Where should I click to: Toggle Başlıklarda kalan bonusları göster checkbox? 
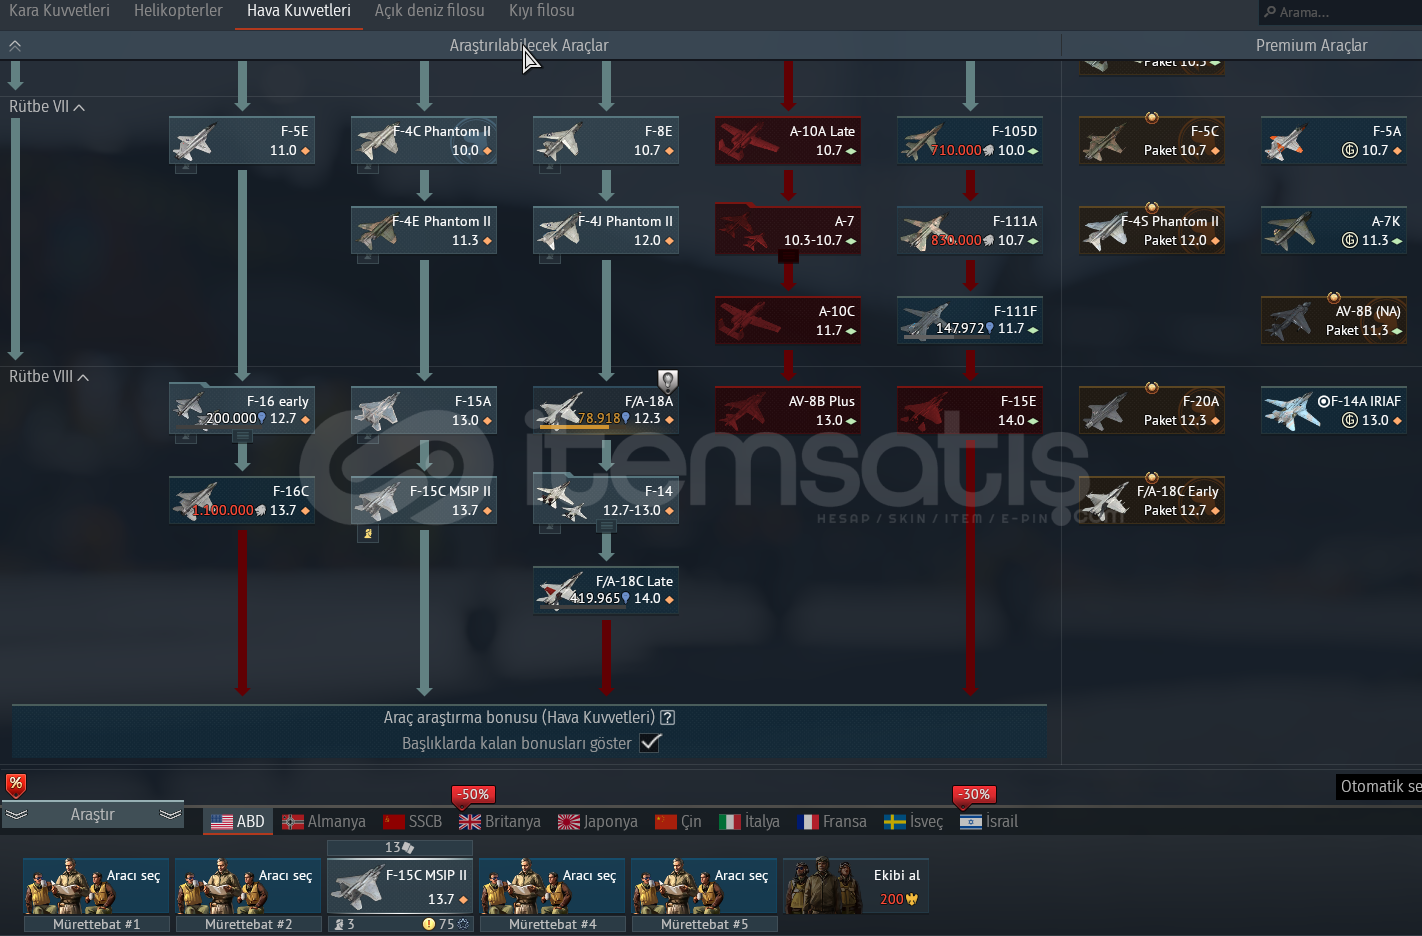pos(650,743)
